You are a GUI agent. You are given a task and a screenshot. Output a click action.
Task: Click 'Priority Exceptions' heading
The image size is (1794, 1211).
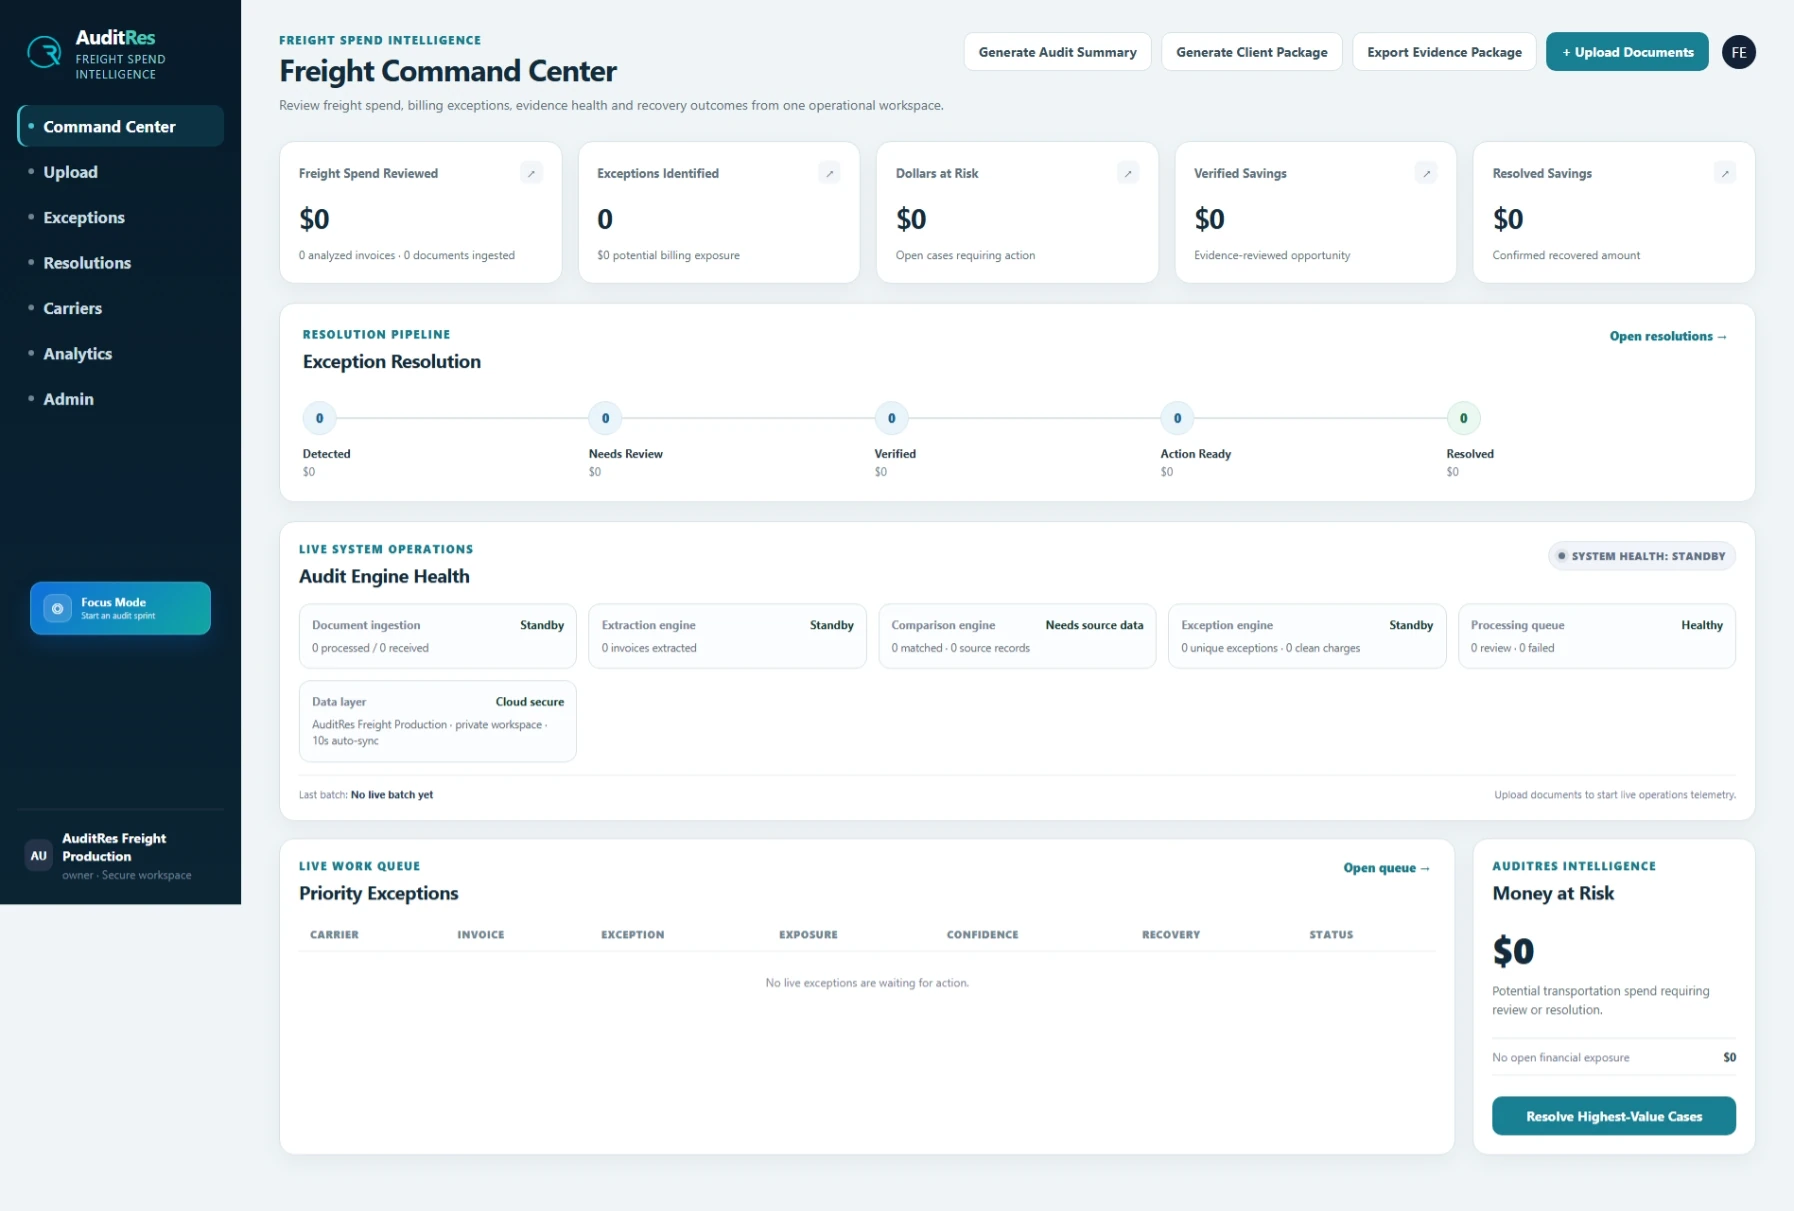pos(378,893)
